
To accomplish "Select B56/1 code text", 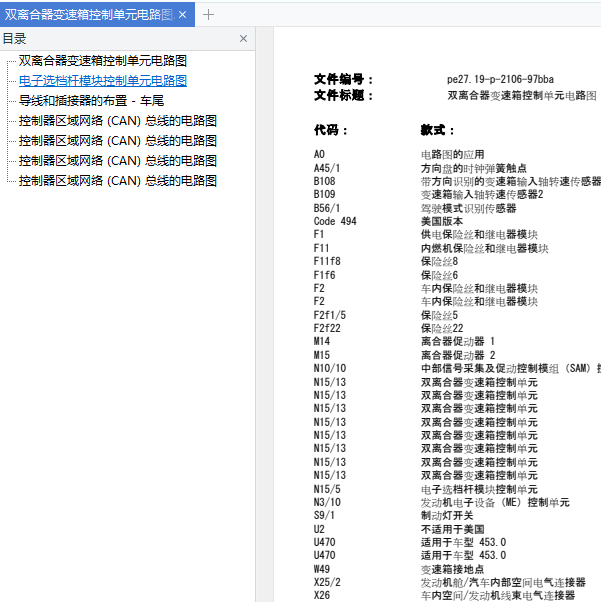I will coord(327,208).
